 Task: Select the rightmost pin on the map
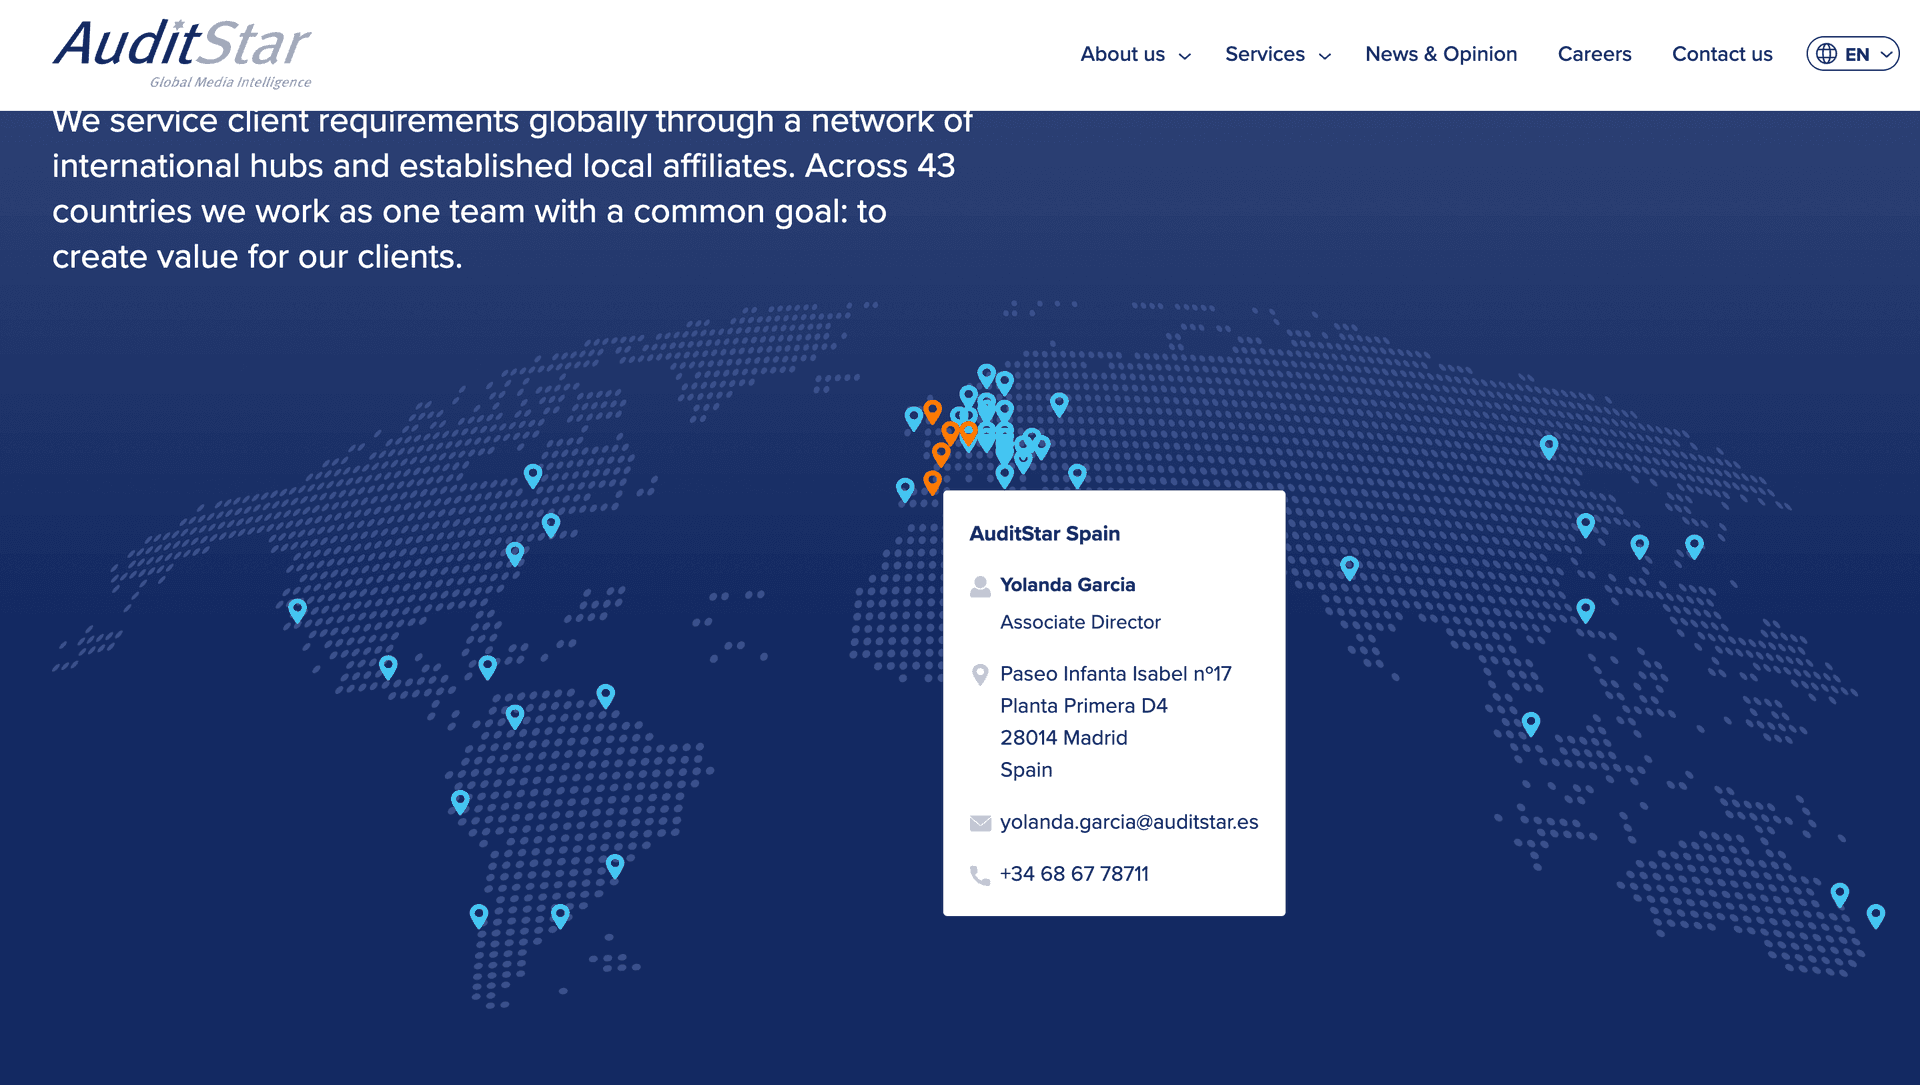pos(1876,916)
